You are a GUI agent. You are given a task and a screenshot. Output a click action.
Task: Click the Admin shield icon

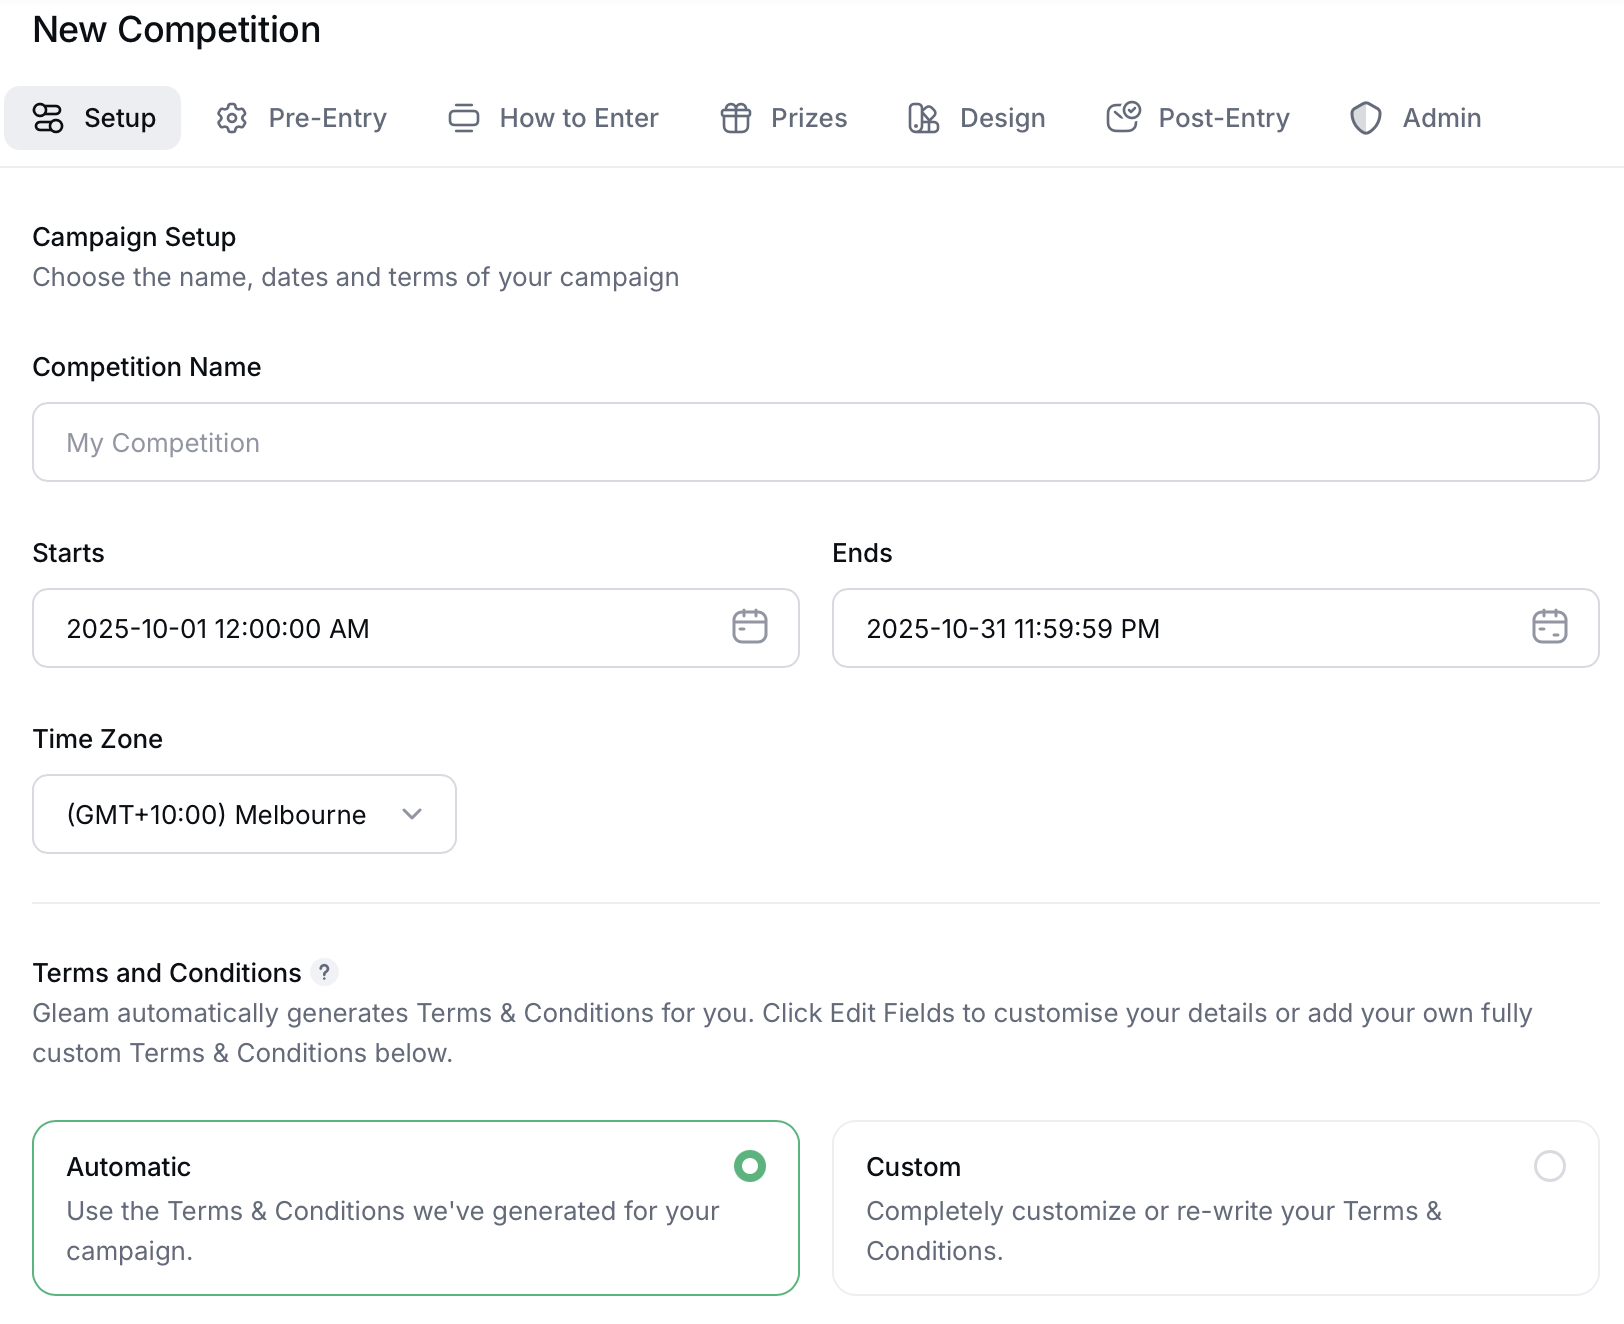(1366, 117)
